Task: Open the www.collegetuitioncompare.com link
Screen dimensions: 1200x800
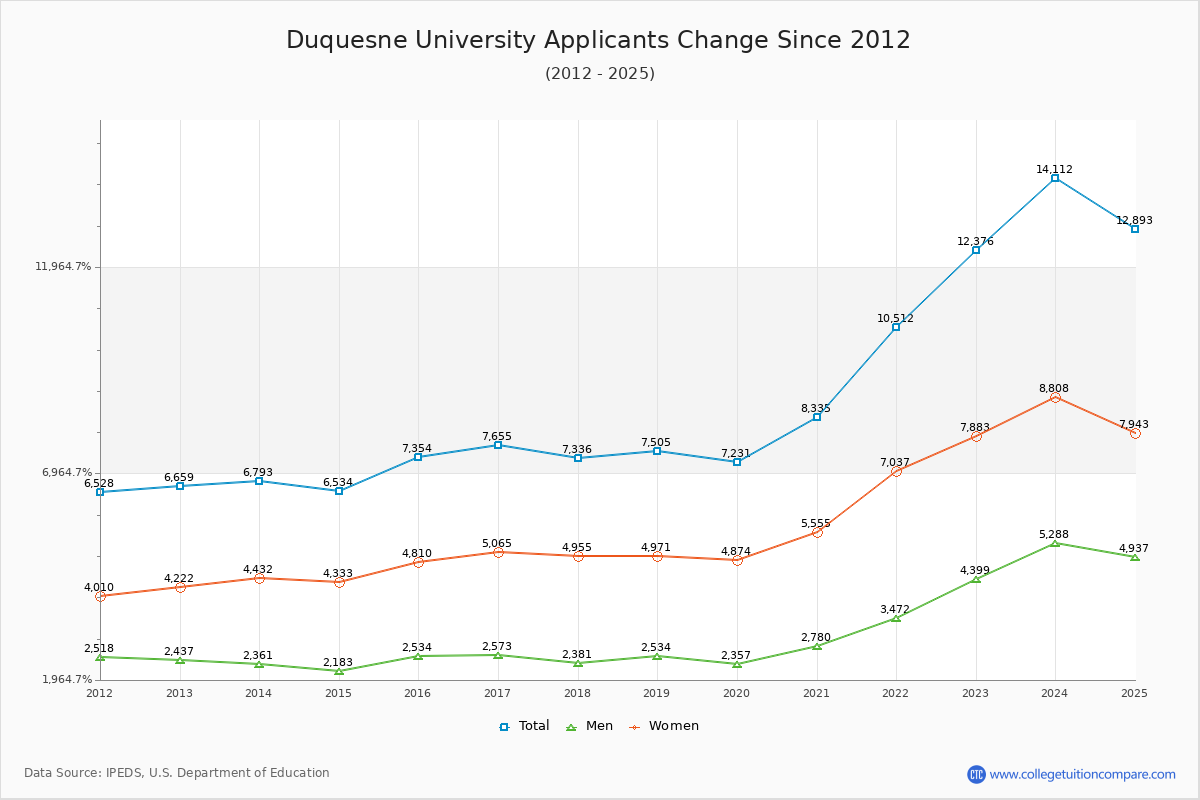Action: click(1083, 774)
